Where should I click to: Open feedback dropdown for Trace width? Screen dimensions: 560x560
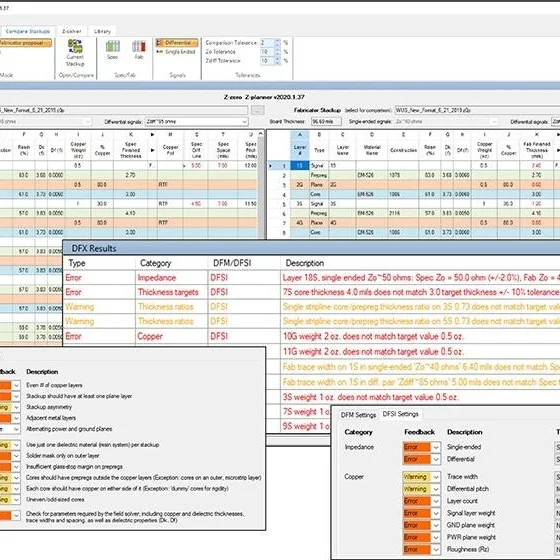(x=436, y=477)
